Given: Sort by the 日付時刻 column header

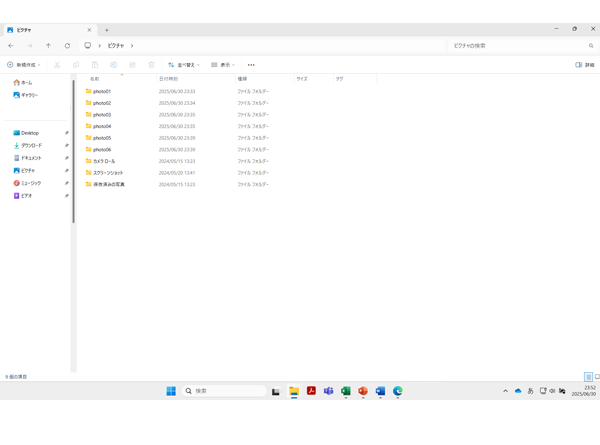Looking at the screenshot, I should 168,78.
